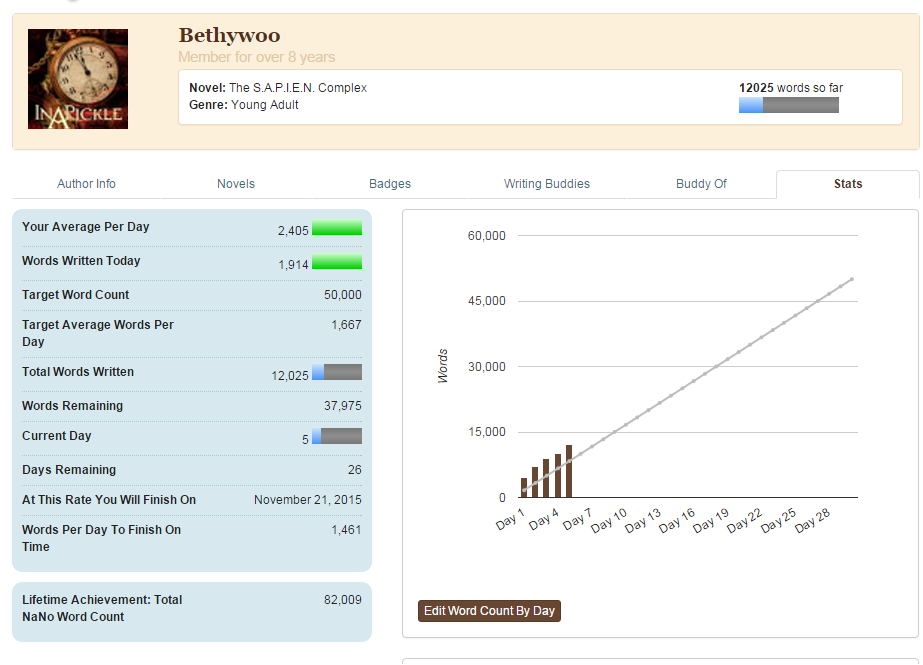This screenshot has height=665, width=923.
Task: Open the Badges tab
Action: [x=390, y=184]
